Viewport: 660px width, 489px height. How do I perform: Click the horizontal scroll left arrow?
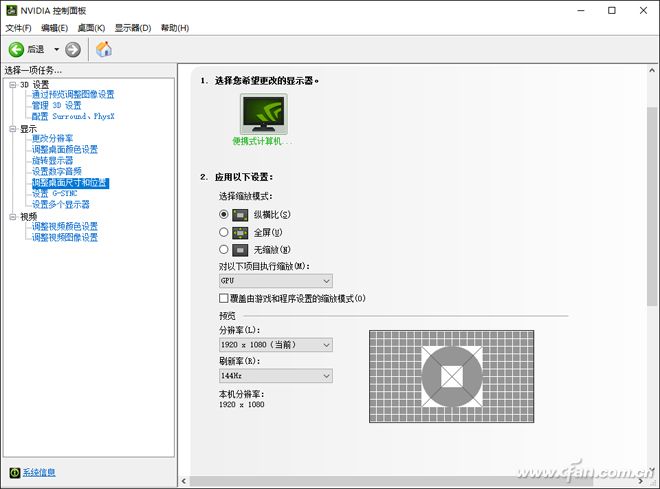184,481
